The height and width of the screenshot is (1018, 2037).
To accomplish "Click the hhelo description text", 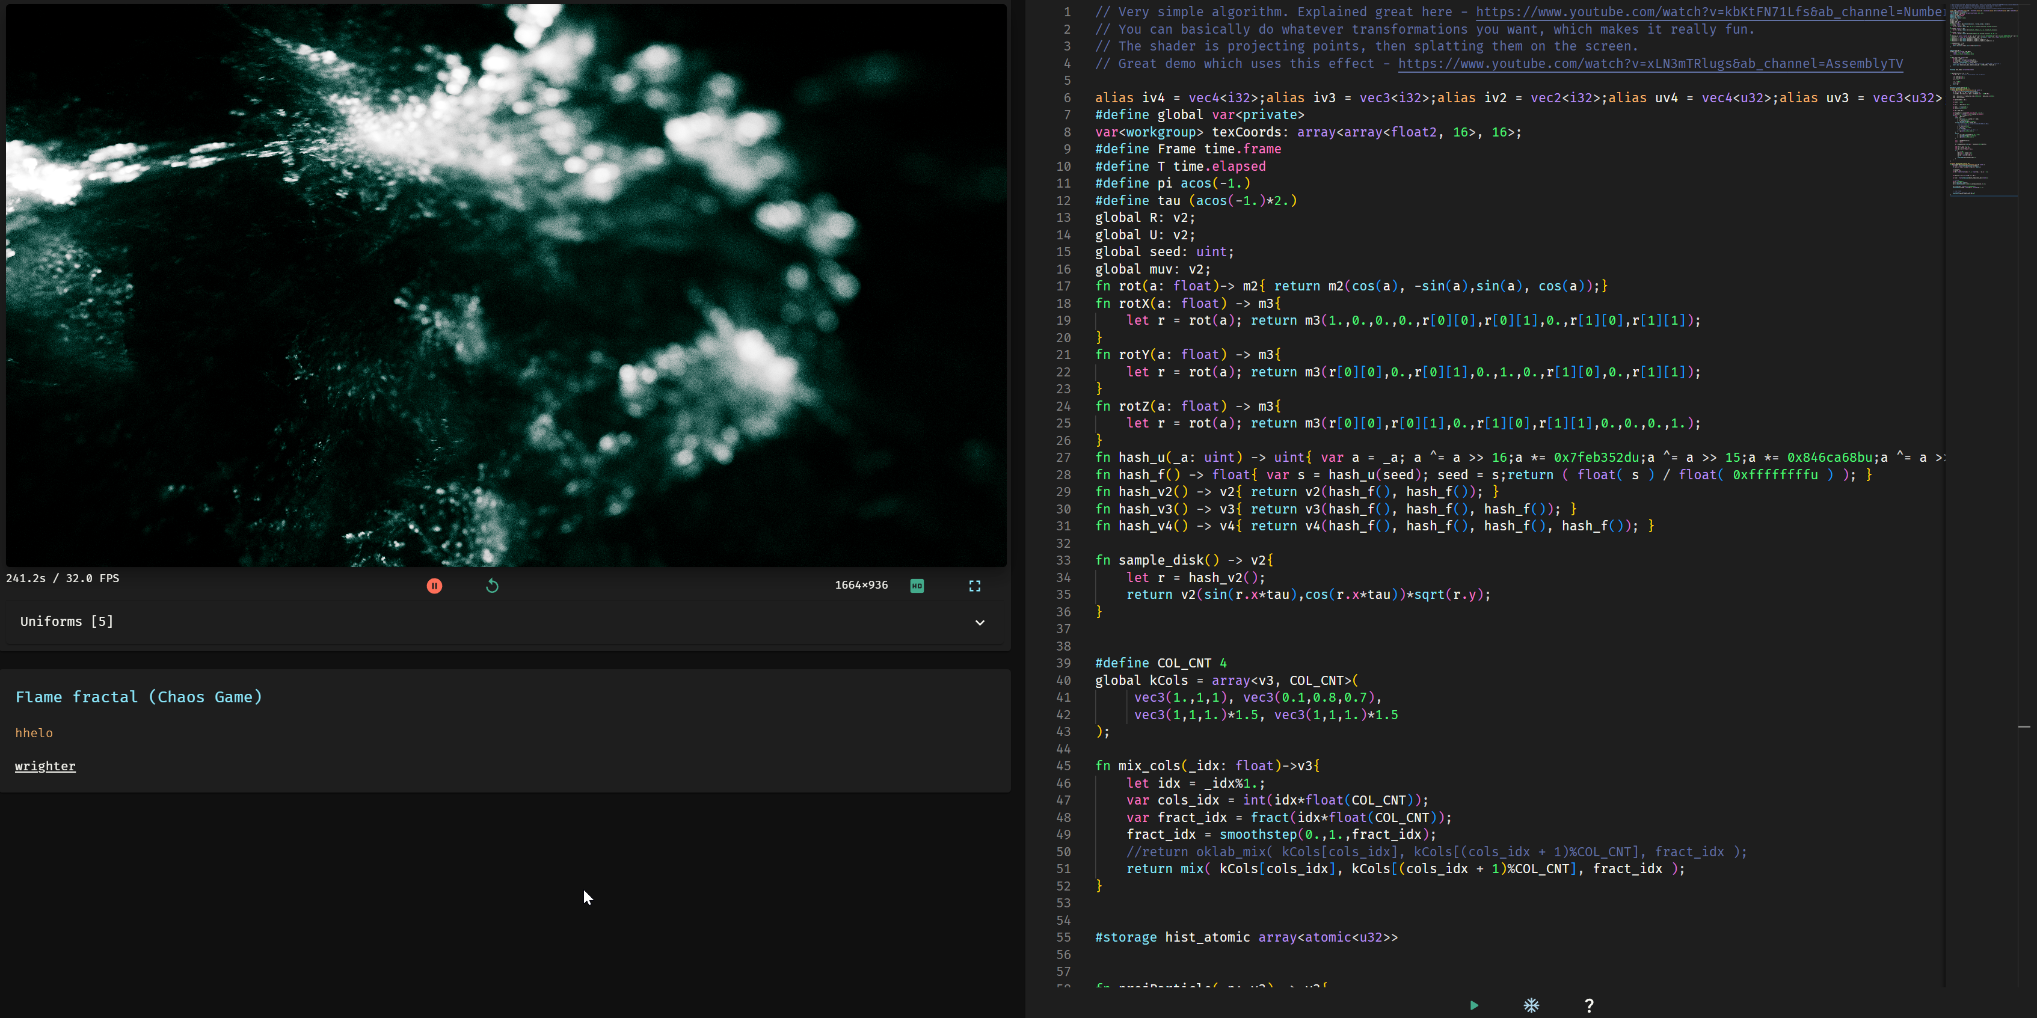I will 34,733.
